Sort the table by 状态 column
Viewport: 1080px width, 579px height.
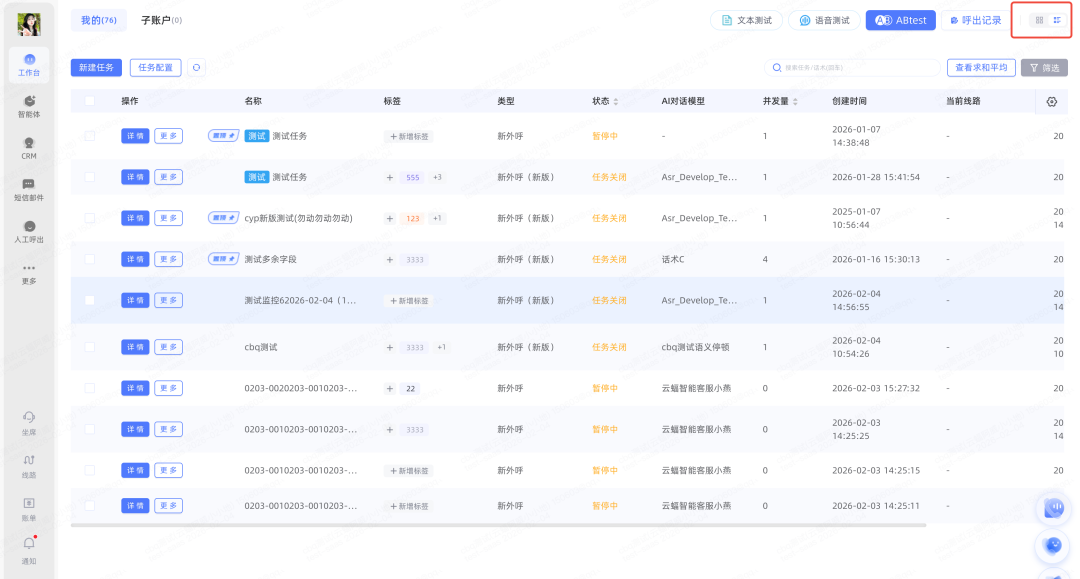click(615, 102)
